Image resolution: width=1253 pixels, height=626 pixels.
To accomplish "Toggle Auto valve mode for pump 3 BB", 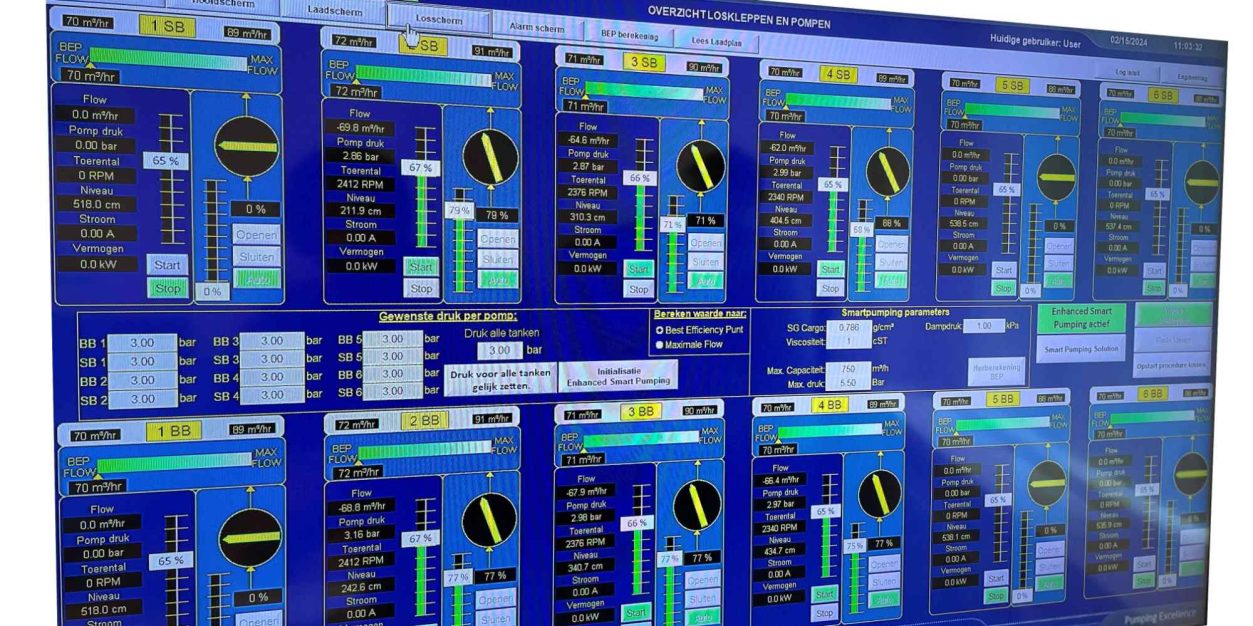I will click(701, 618).
